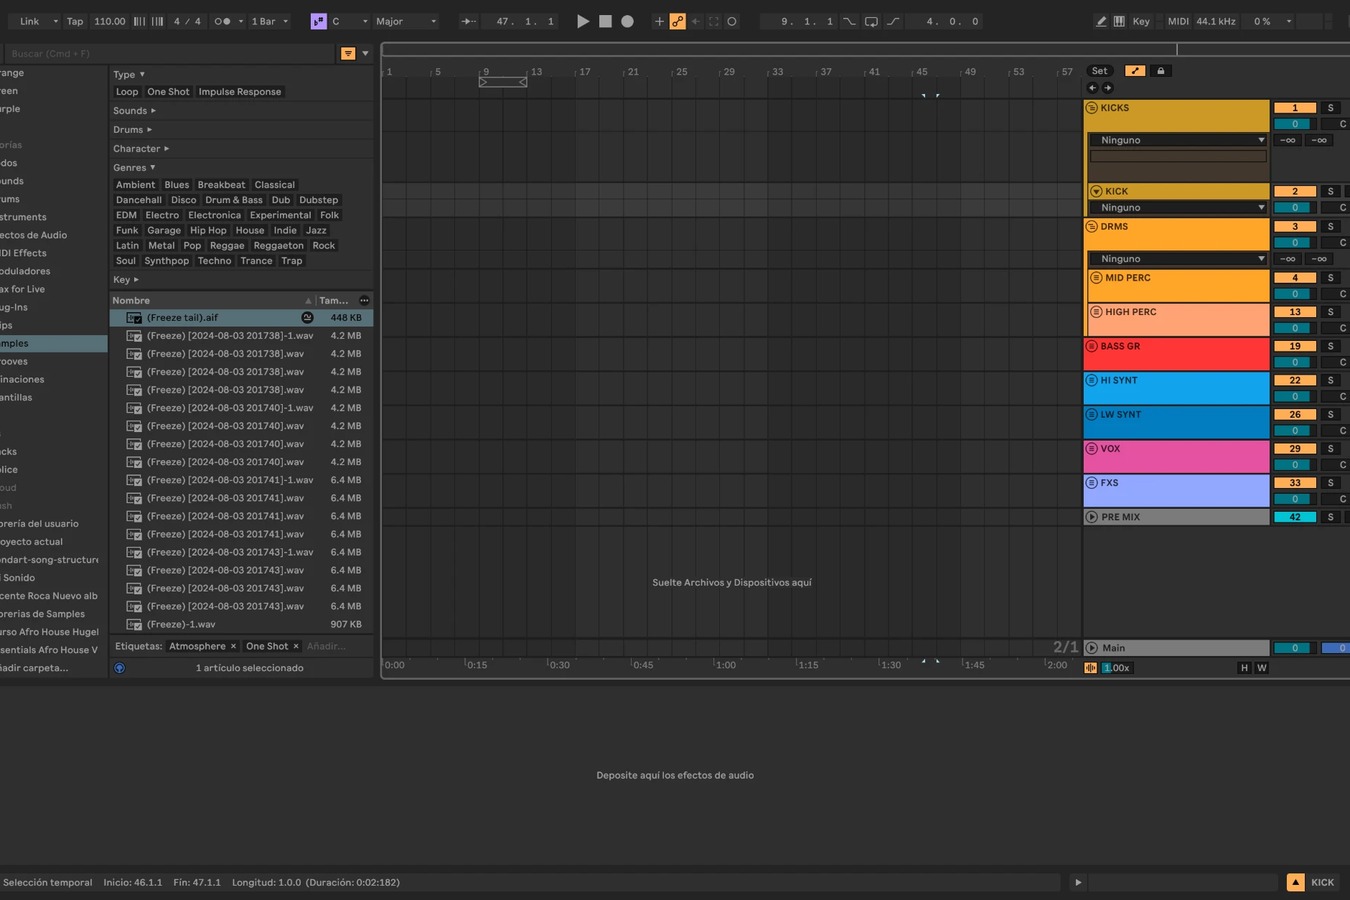Image resolution: width=1350 pixels, height=900 pixels.
Task: Toggle the orange Automation Mode button
Action: click(1135, 71)
